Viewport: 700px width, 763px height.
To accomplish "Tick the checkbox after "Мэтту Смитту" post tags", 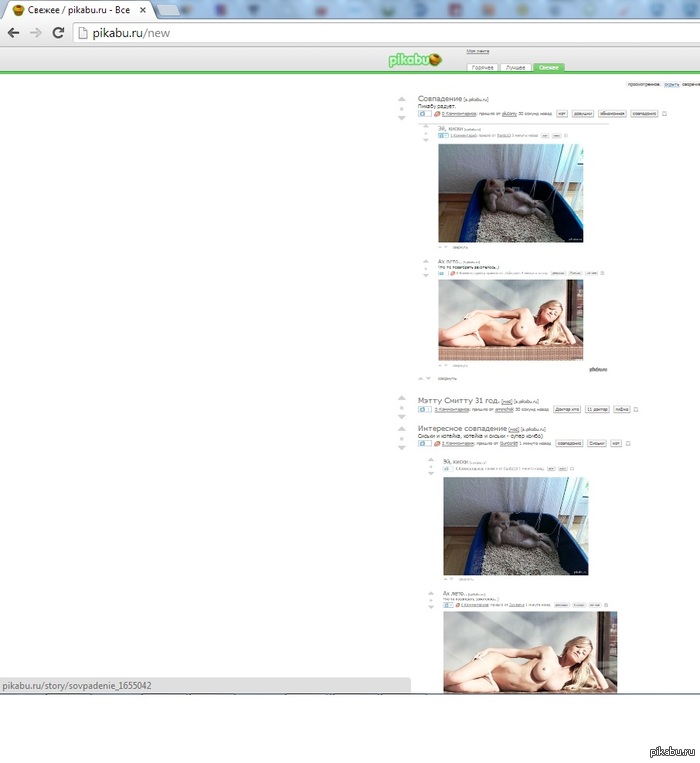I will (x=636, y=409).
